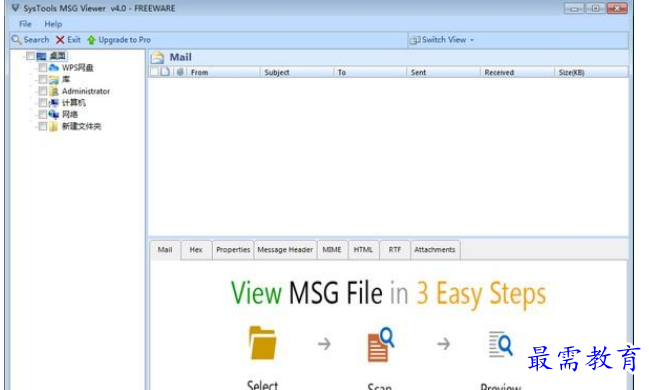Select the 网络 tree item label
649x390 pixels.
[x=70, y=114]
